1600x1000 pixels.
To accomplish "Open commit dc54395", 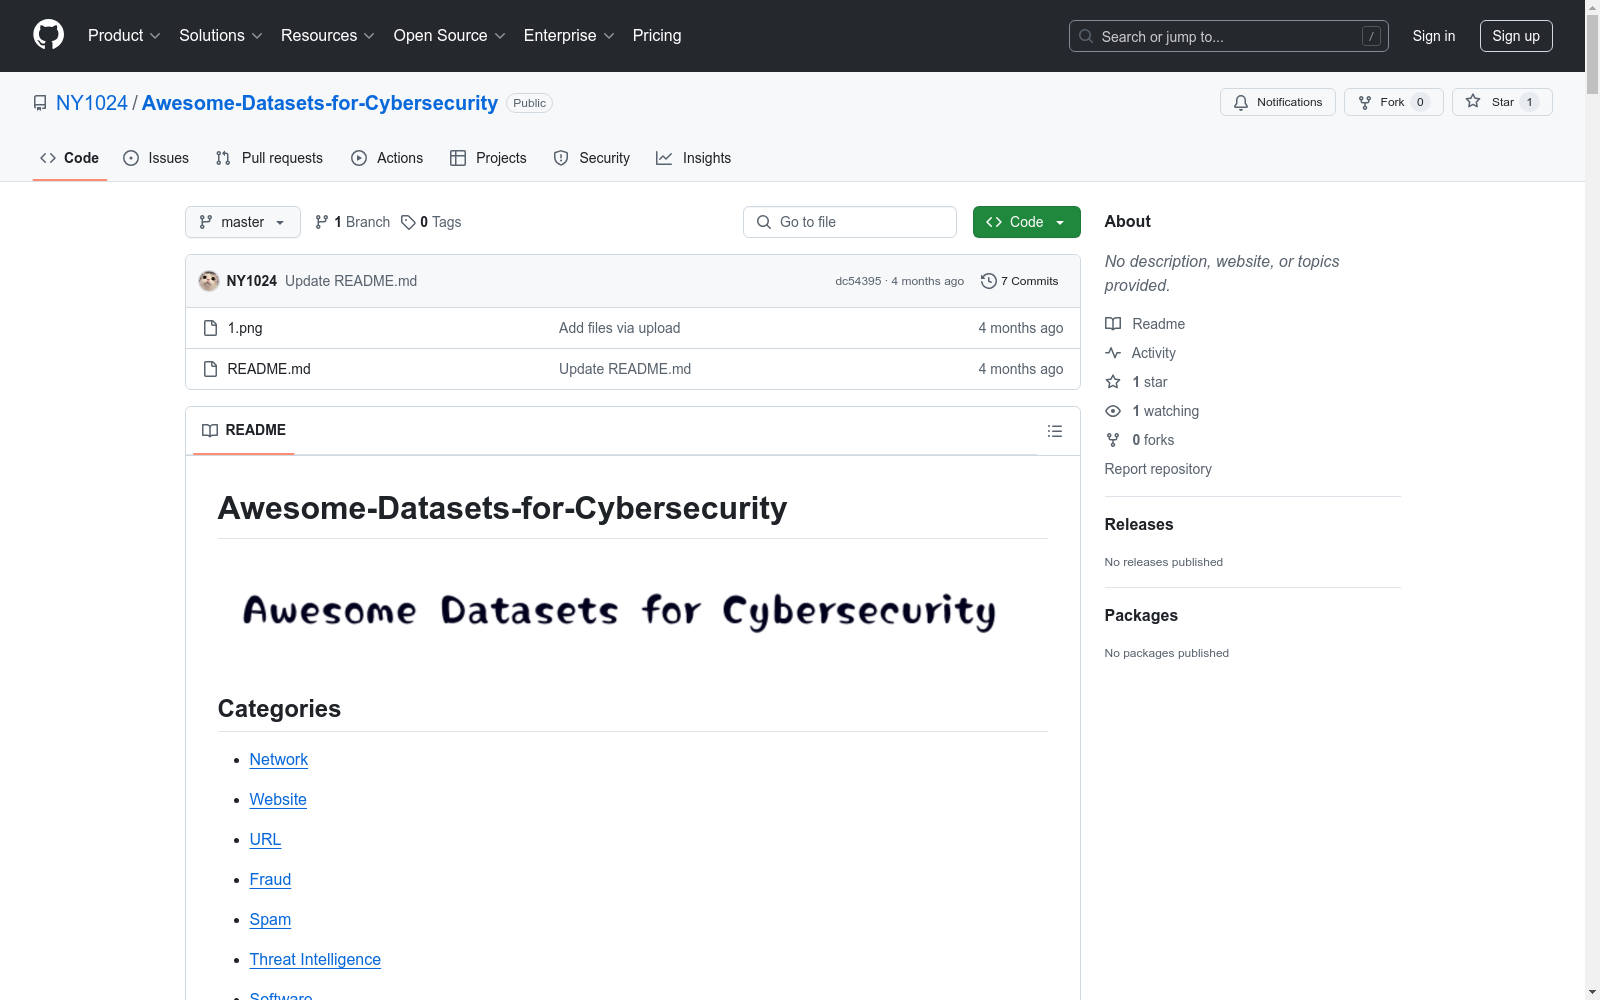I will coord(858,281).
